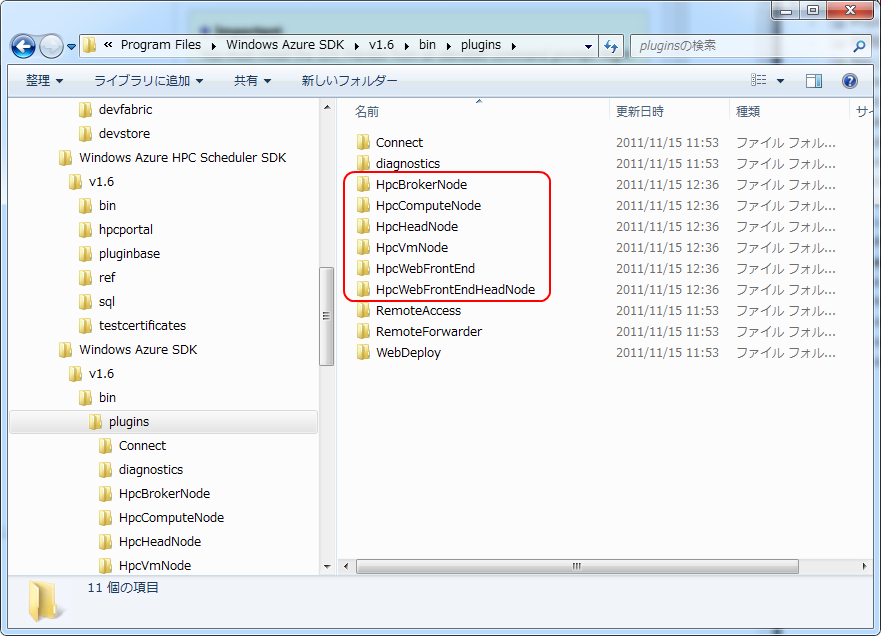The width and height of the screenshot is (881, 636).
Task: Refresh the plugins folder view
Action: tap(611, 46)
